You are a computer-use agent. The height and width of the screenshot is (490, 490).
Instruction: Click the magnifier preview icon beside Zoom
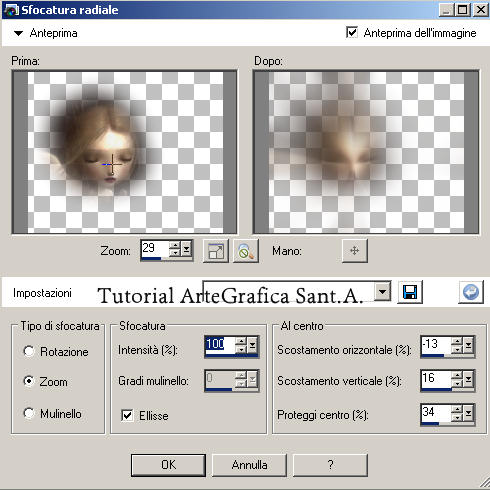(246, 251)
